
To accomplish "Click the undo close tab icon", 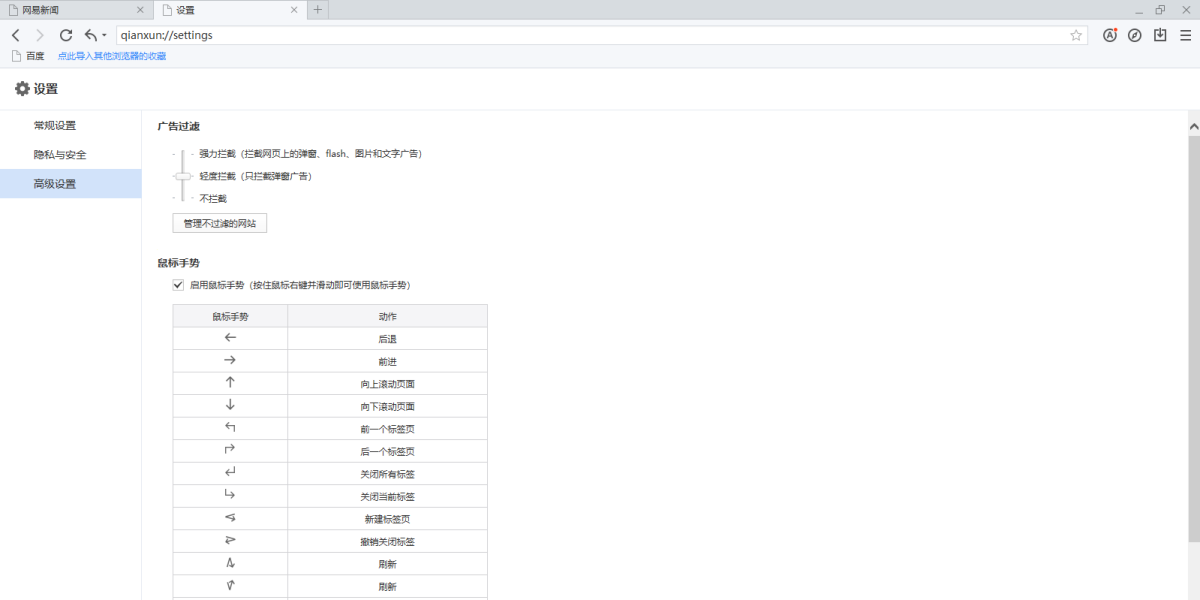I will (91, 35).
